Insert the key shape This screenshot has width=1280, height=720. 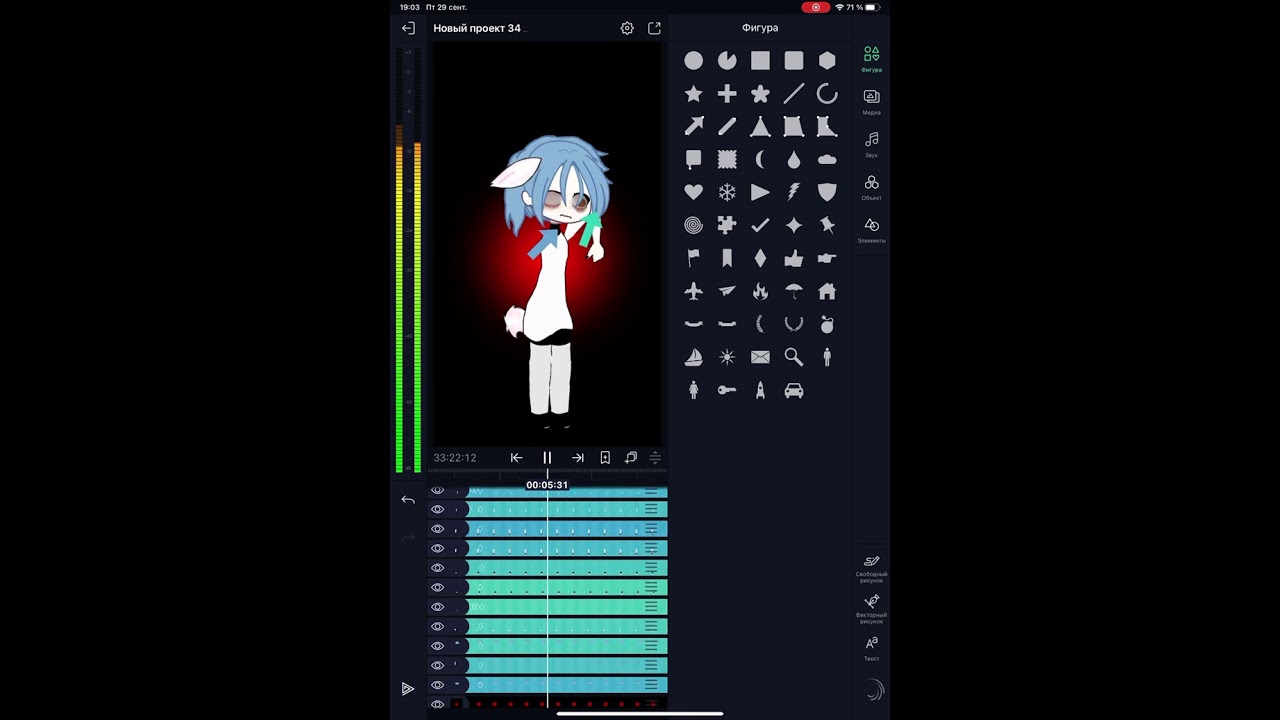pyautogui.click(x=727, y=390)
